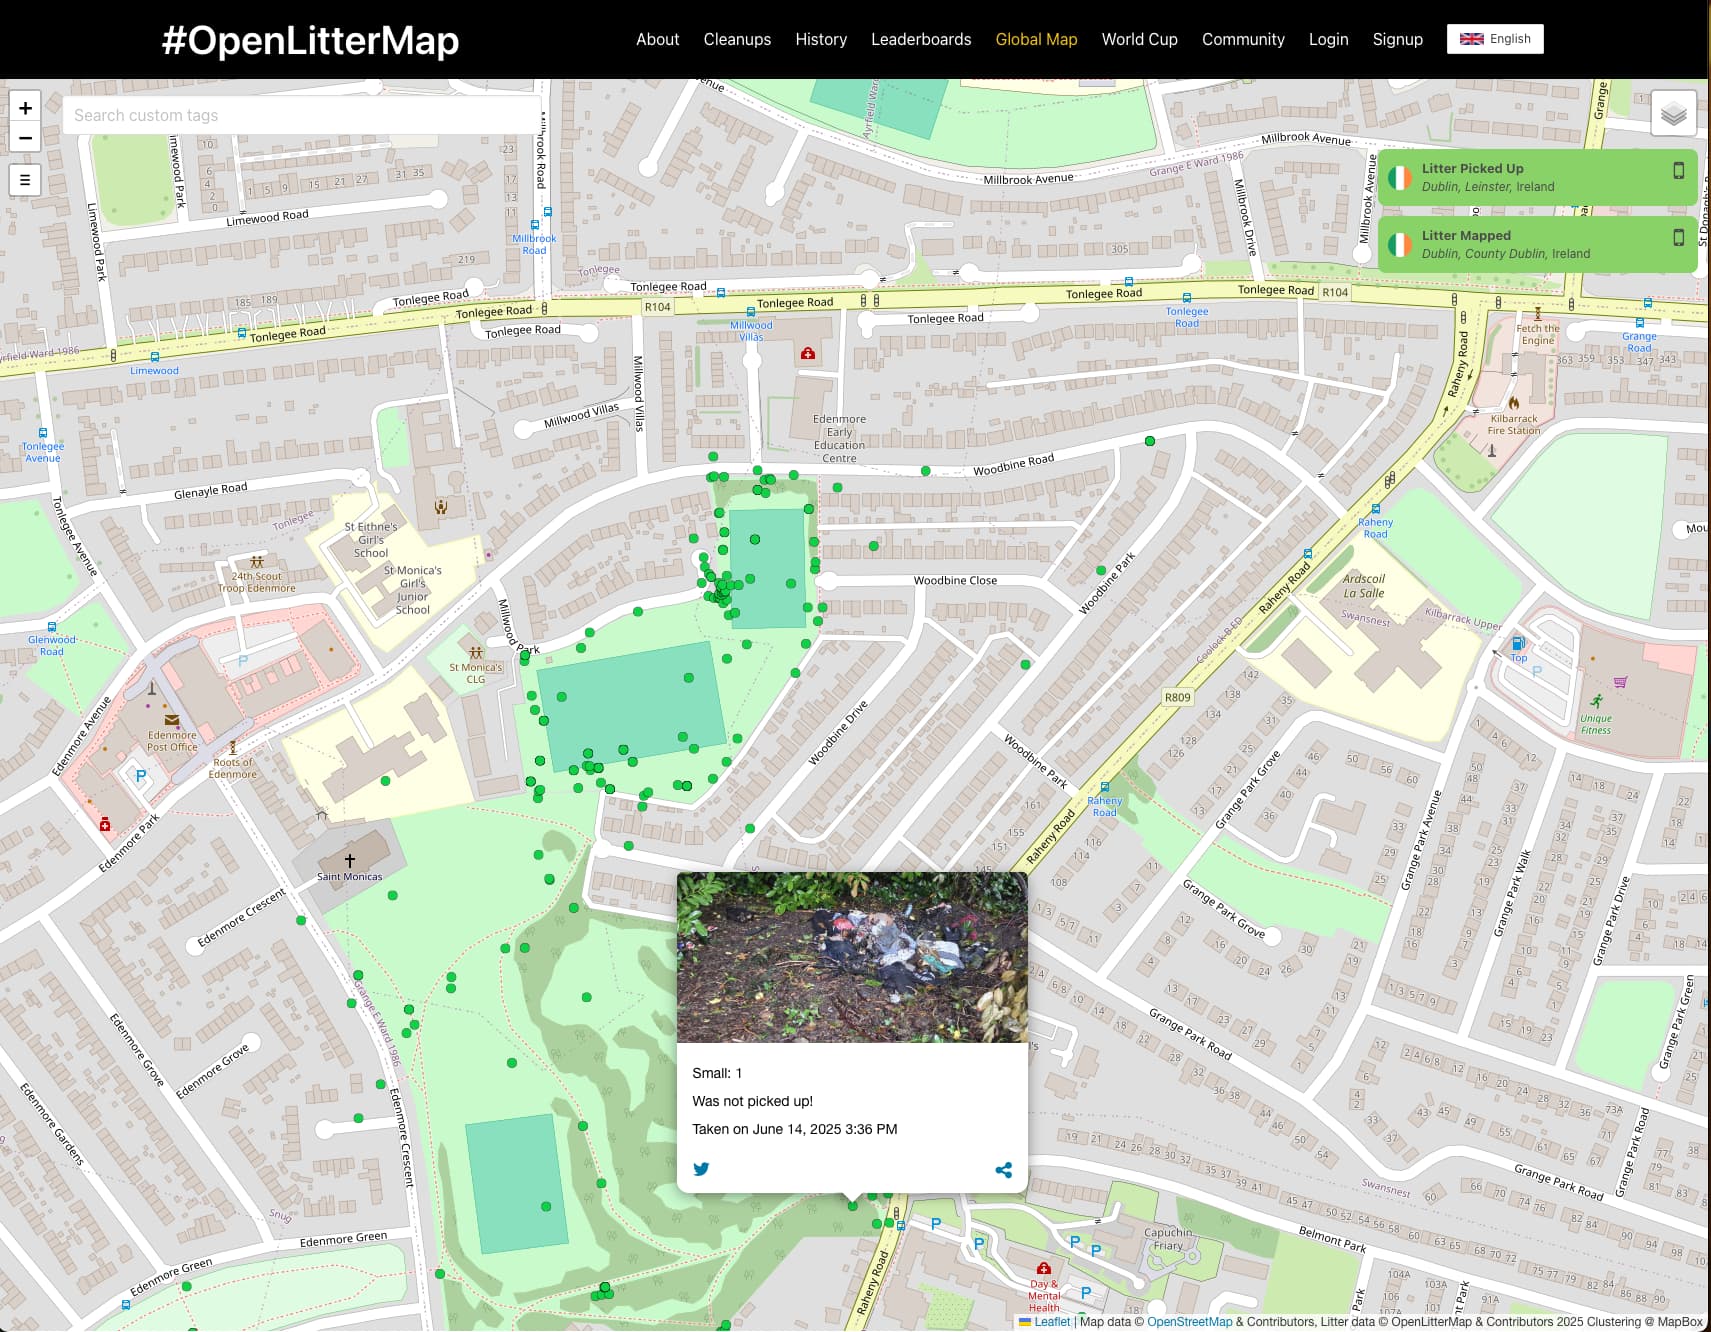
Task: Click the St Eithne's Girl's School label
Action: pyautogui.click(x=371, y=540)
